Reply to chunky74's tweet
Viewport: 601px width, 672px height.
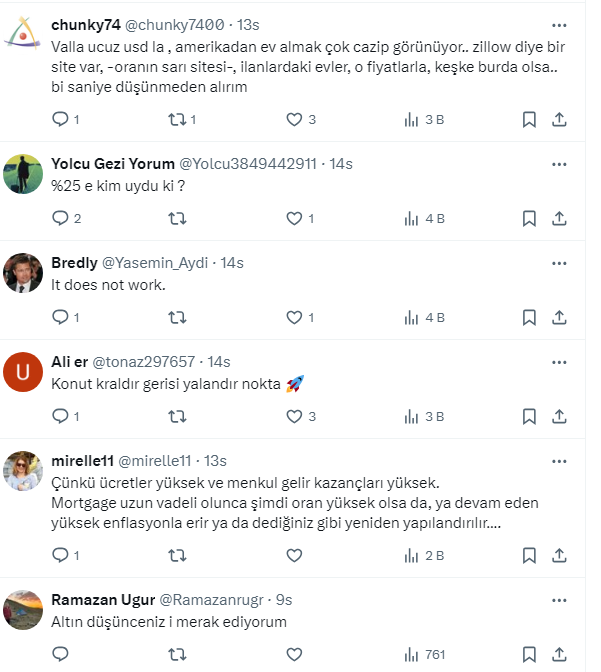click(60, 120)
